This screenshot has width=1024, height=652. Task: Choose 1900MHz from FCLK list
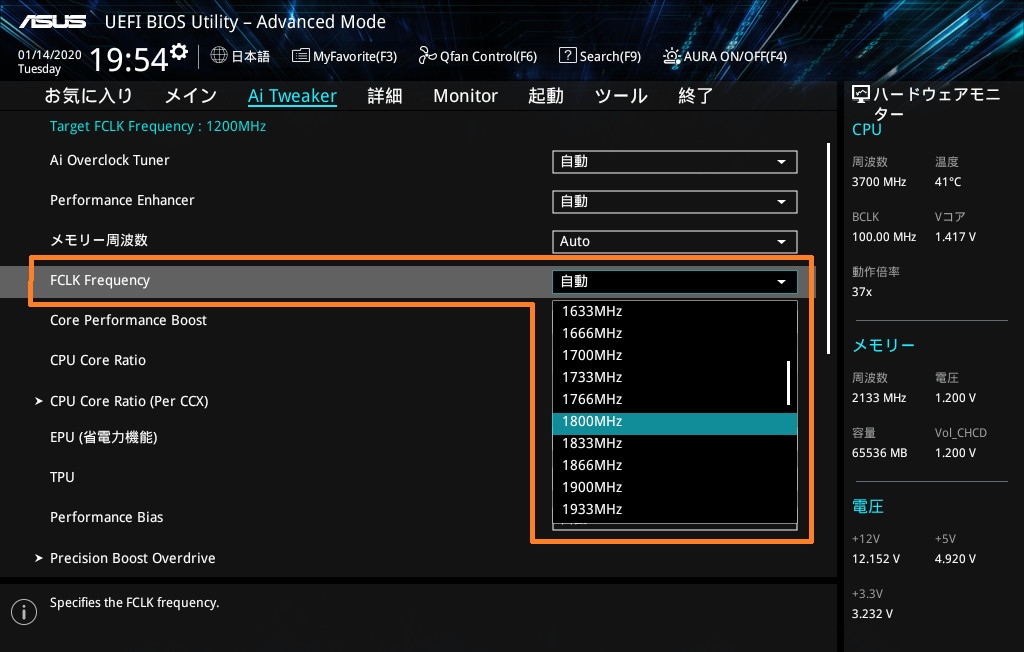click(675, 487)
